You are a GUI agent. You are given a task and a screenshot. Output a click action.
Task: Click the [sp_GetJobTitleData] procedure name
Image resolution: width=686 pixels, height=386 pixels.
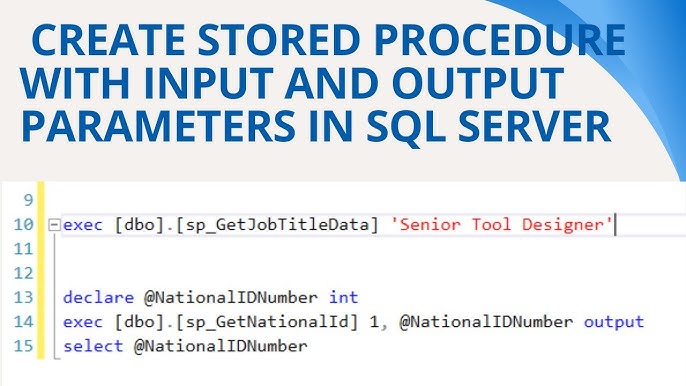[277, 225]
